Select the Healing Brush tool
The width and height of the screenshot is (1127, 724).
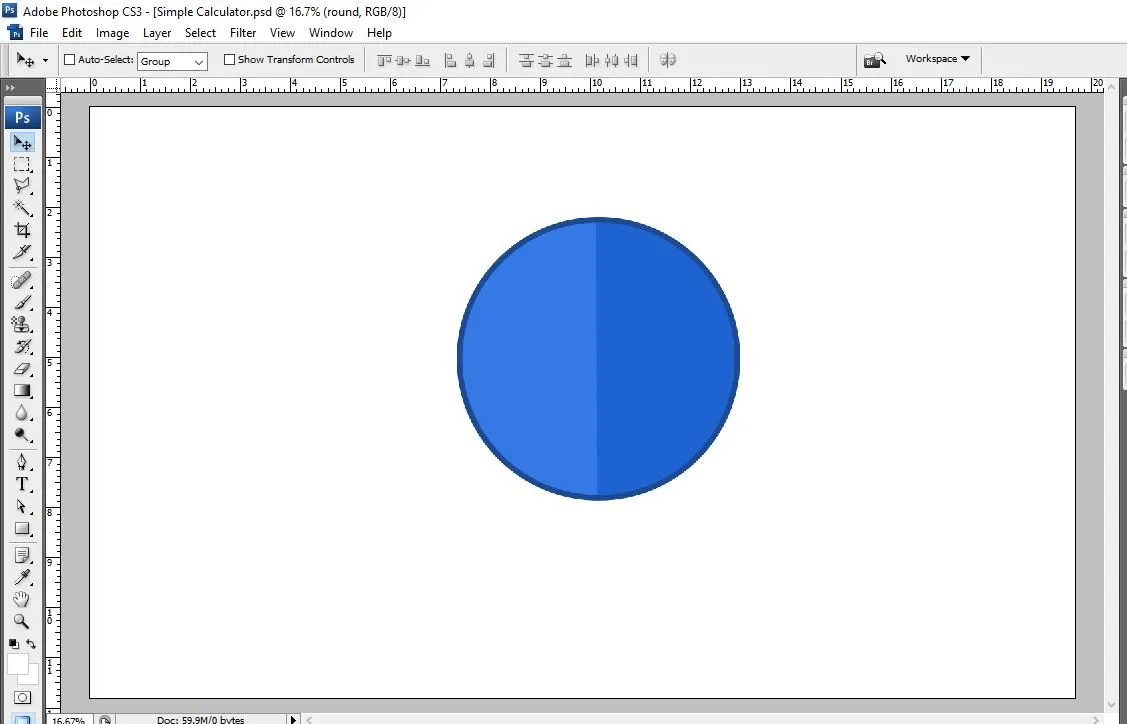[x=22, y=280]
